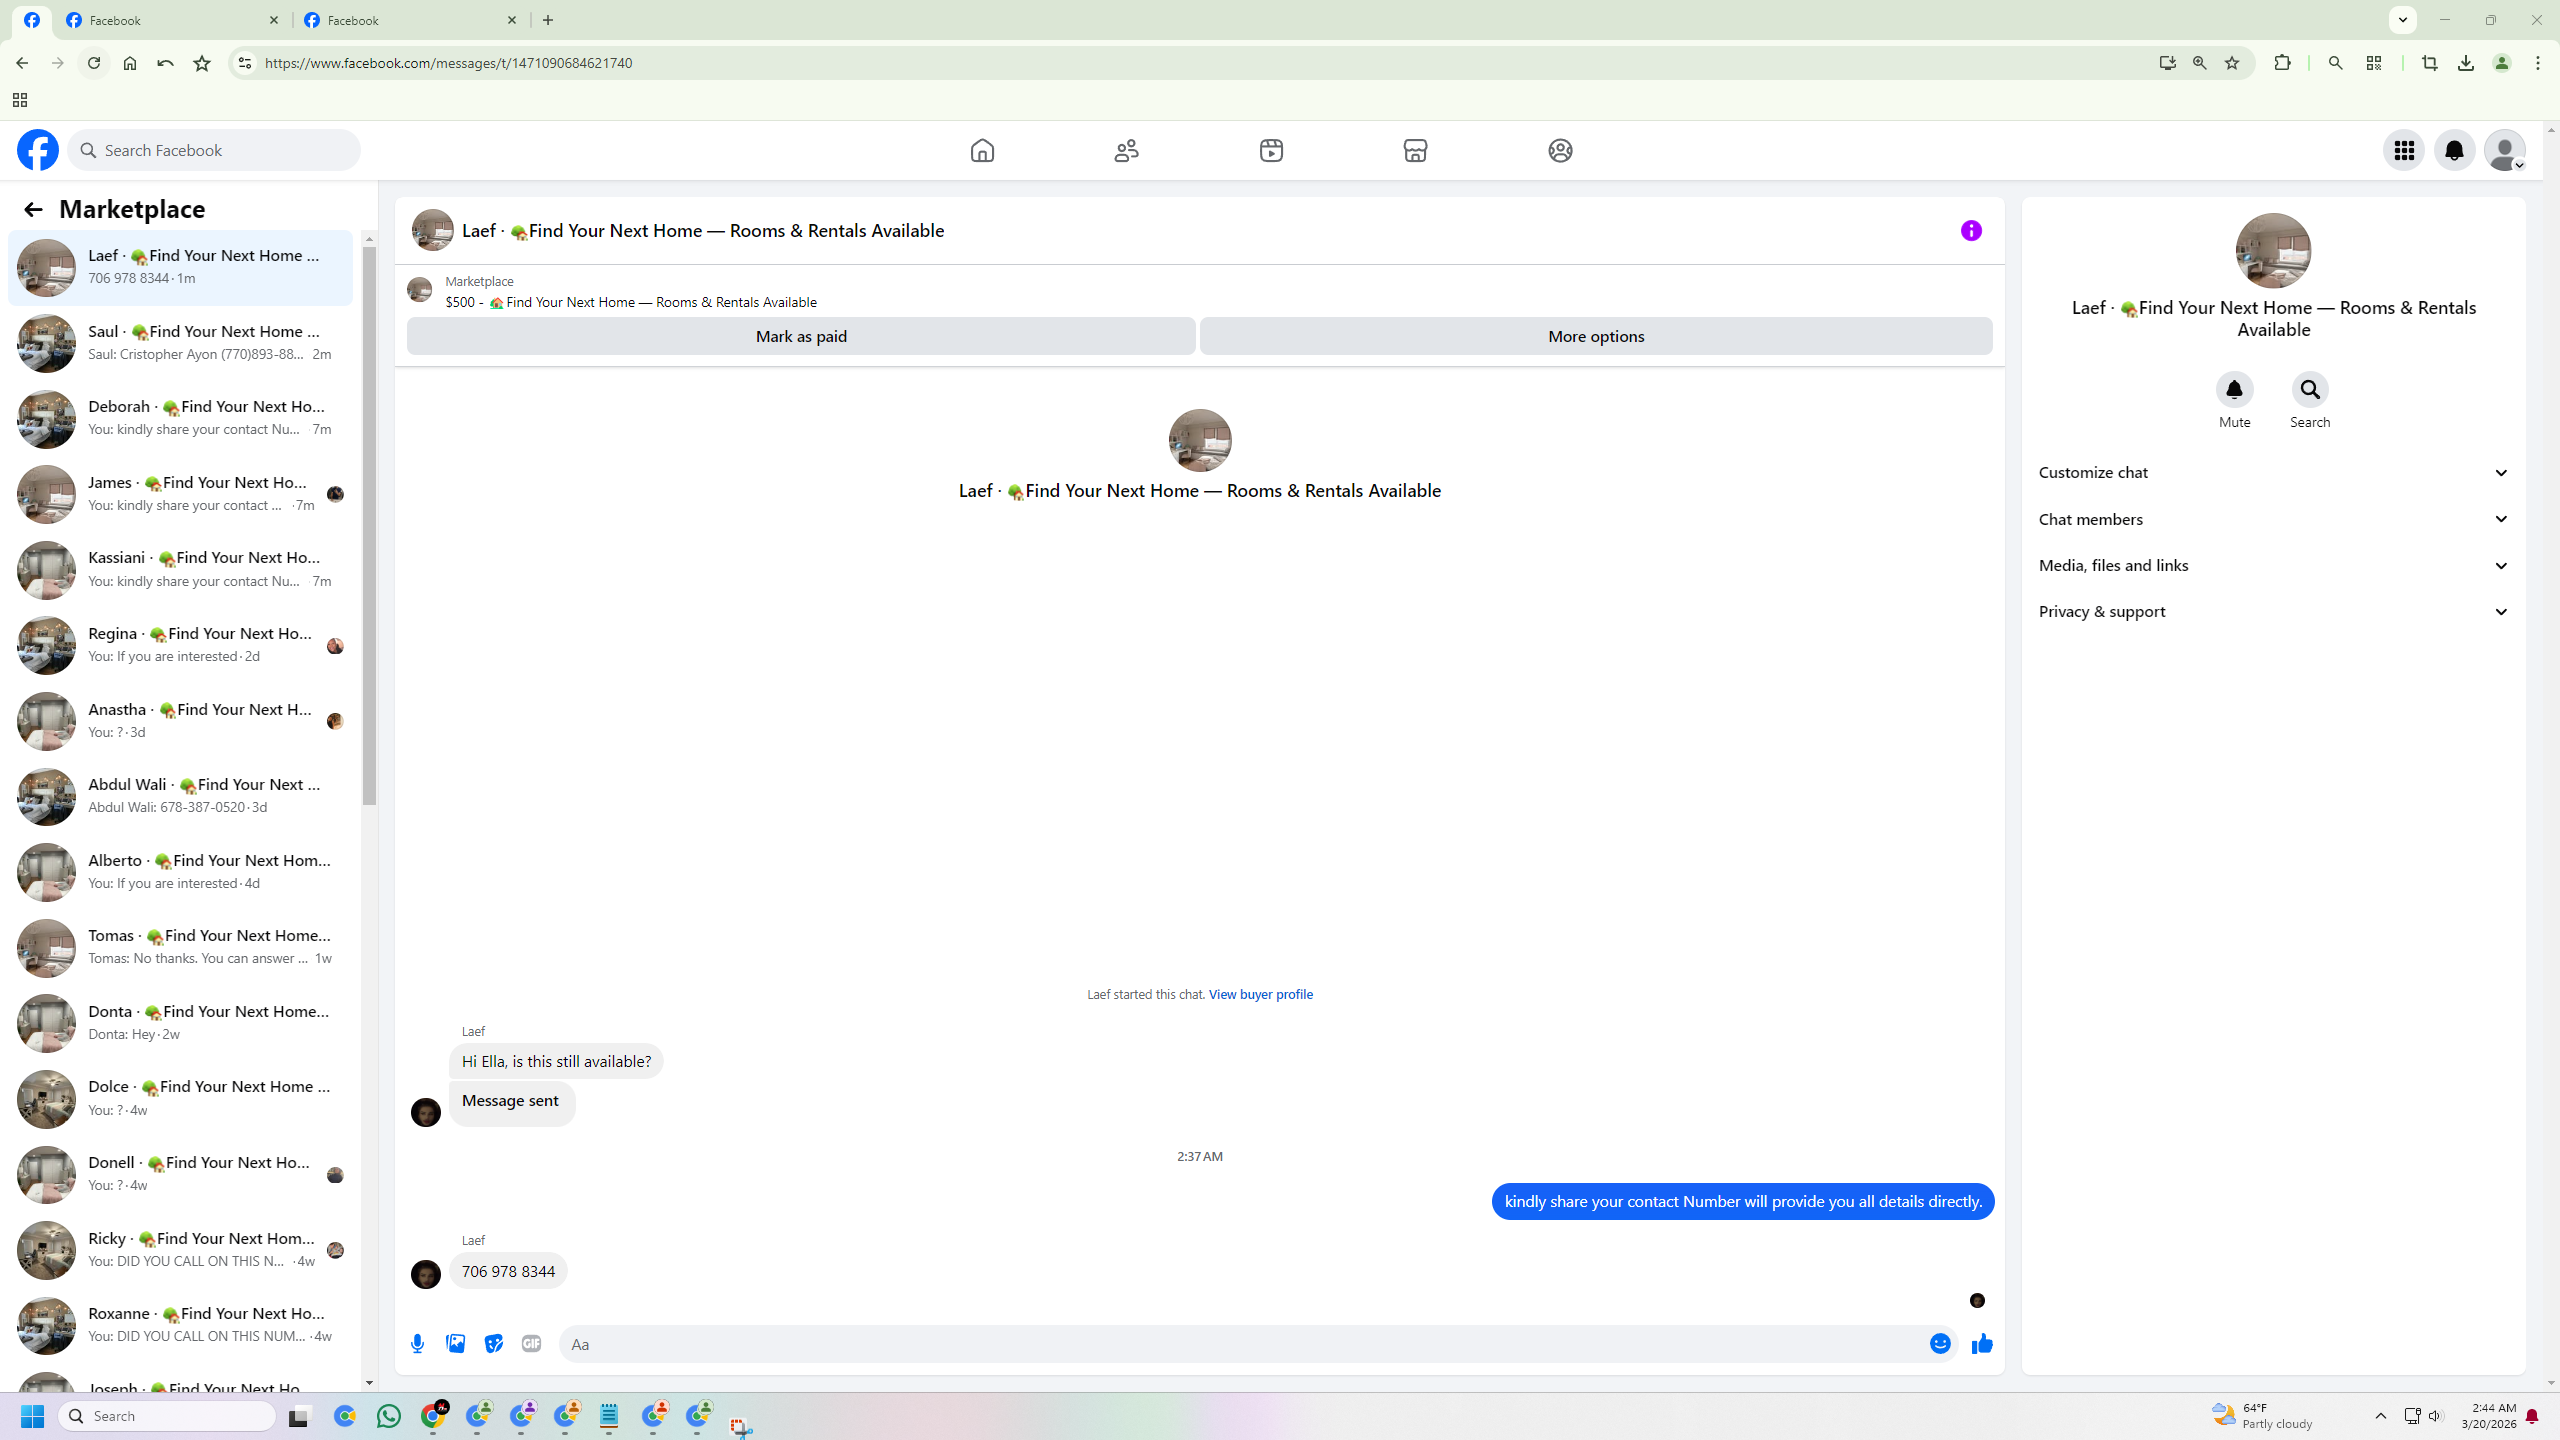
Task: Click the voice clip microphone icon
Action: click(x=418, y=1344)
